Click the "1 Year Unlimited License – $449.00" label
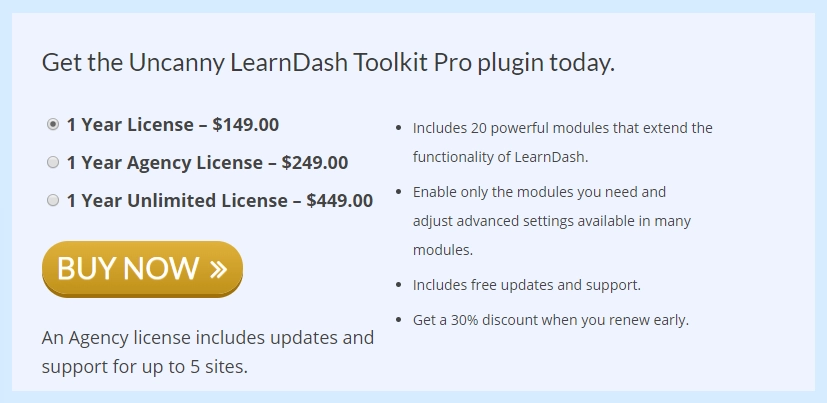827x403 pixels. [219, 200]
